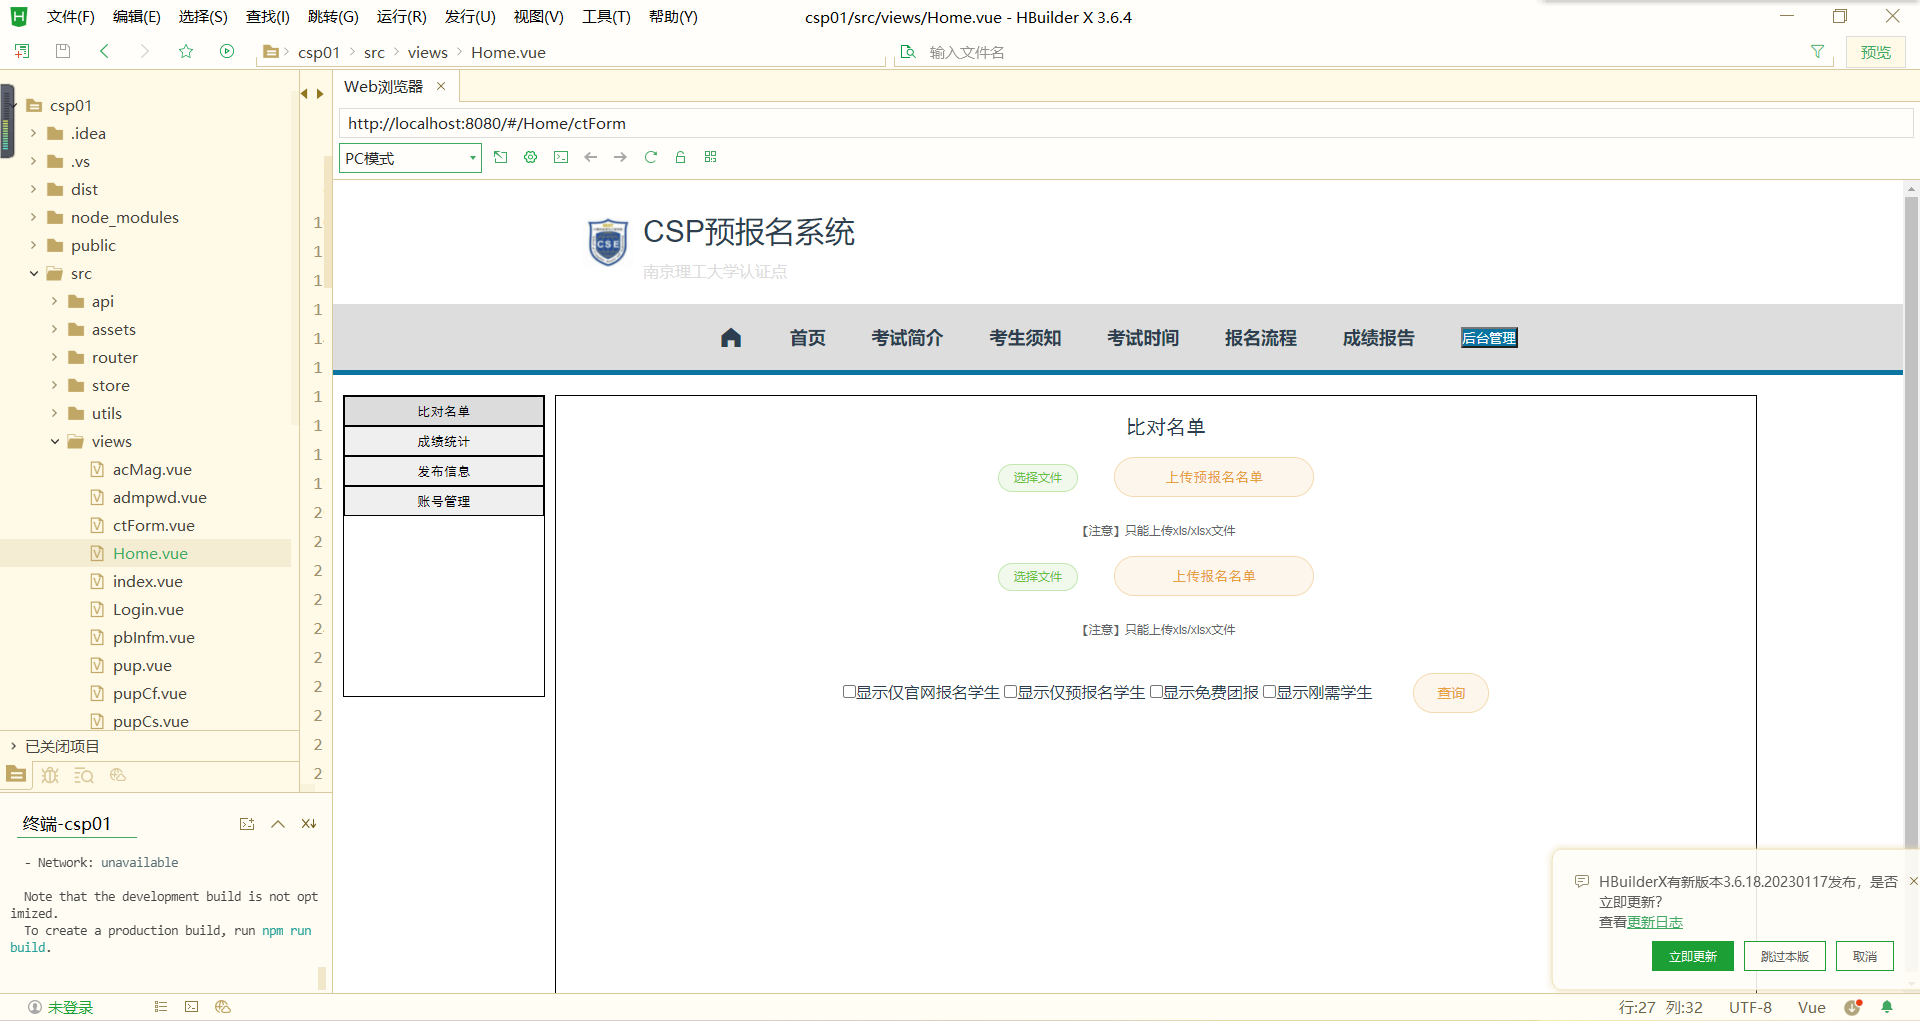
Task: Click the status bar cloud sync icon
Action: (223, 1007)
